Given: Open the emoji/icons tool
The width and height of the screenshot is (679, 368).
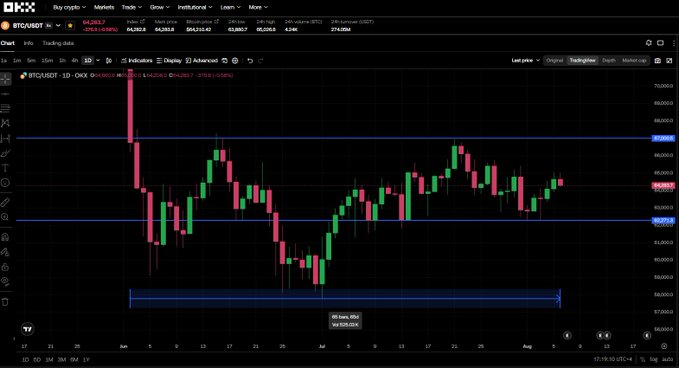Looking at the screenshot, I should pyautogui.click(x=5, y=183).
